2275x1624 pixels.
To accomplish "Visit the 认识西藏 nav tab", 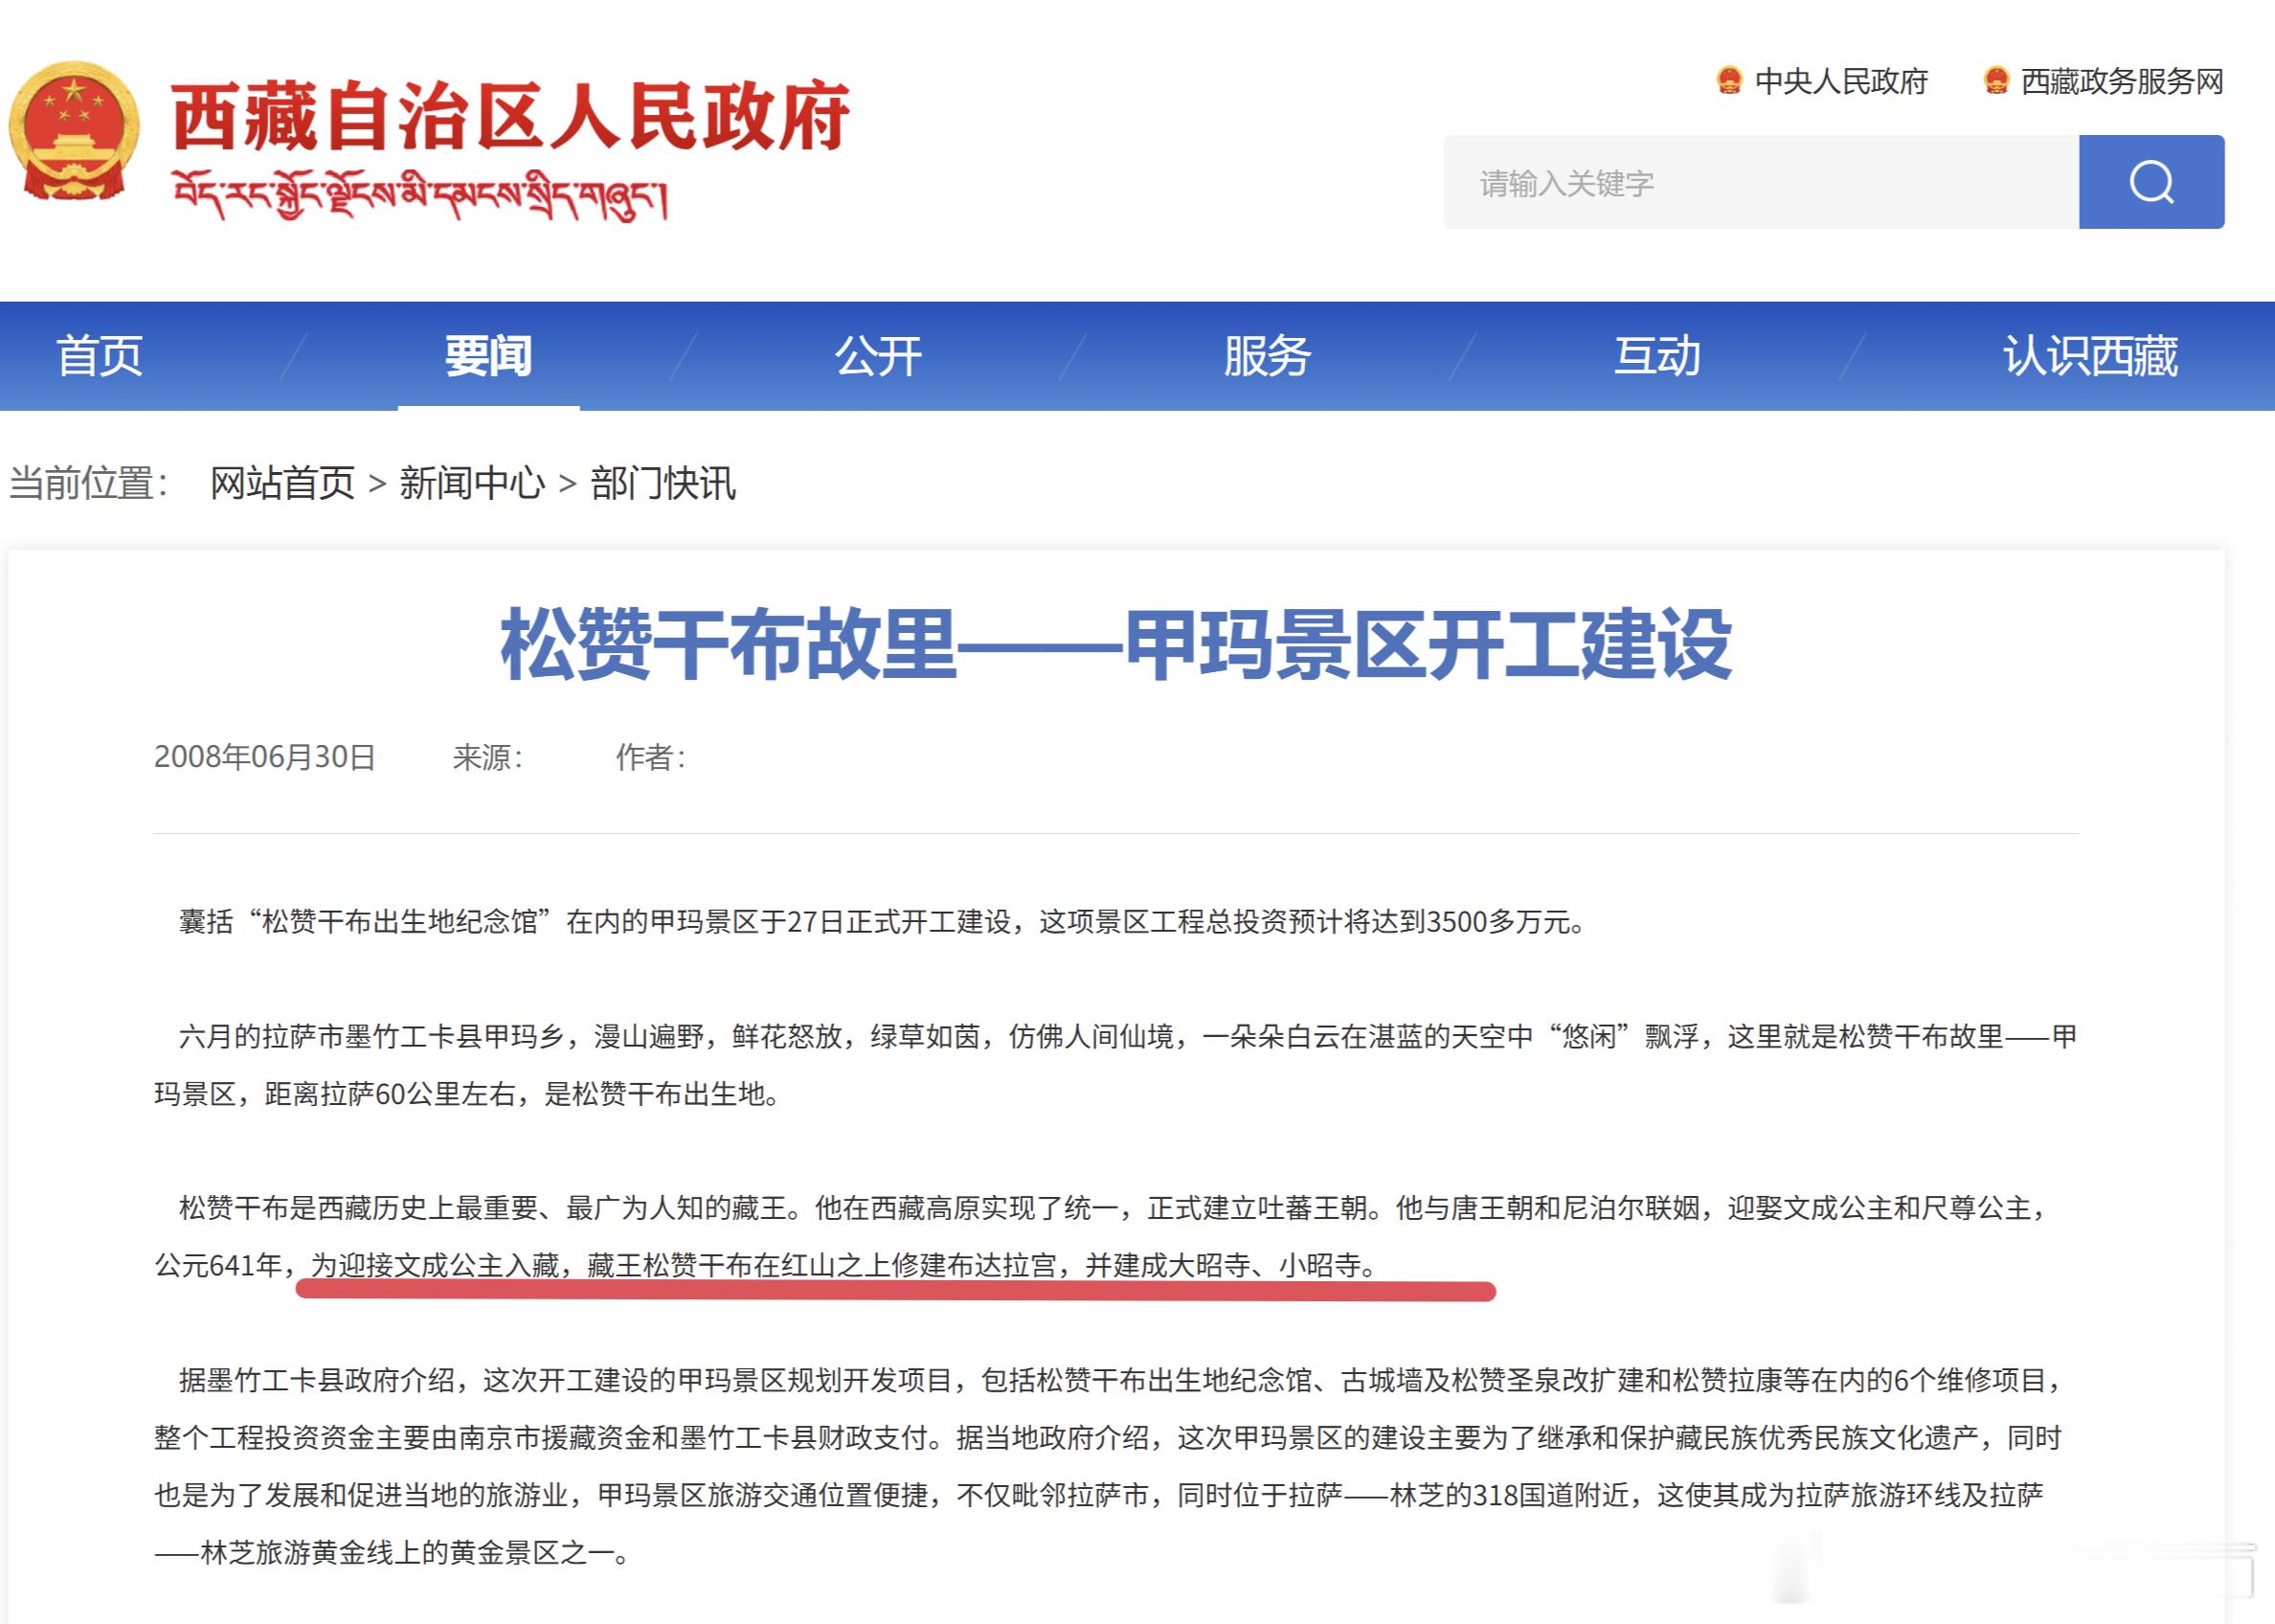I will click(2089, 356).
